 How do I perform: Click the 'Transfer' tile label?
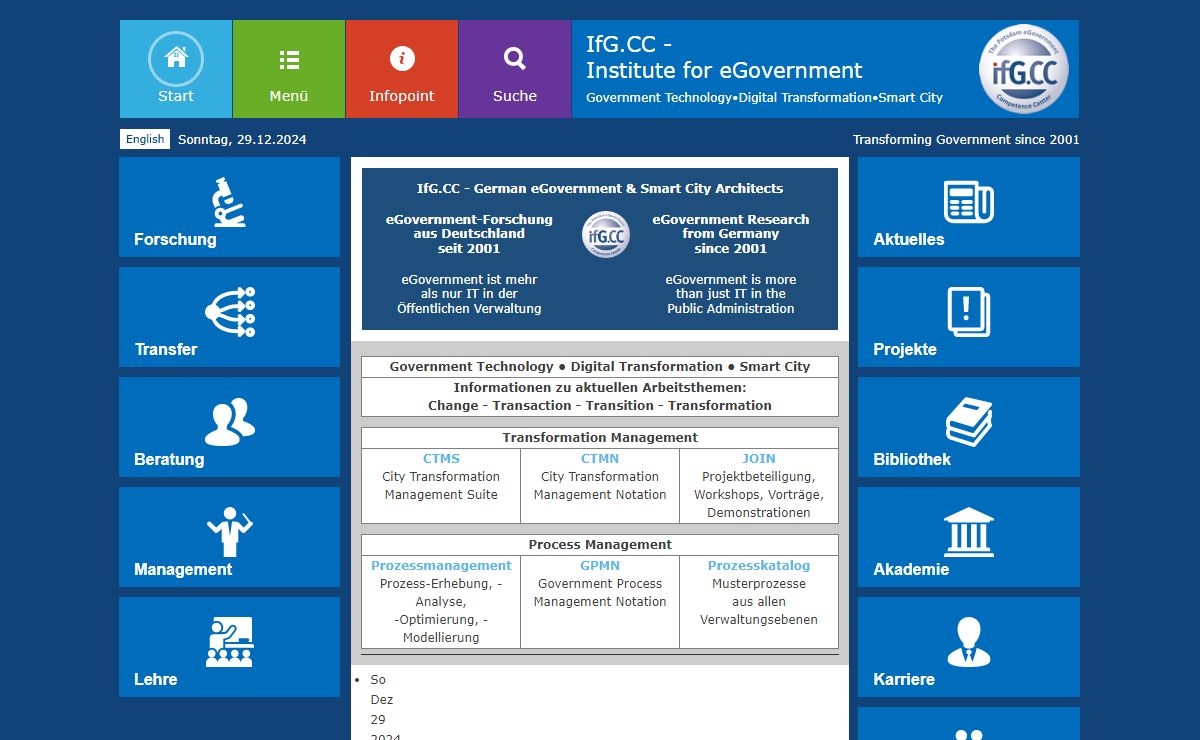166,350
